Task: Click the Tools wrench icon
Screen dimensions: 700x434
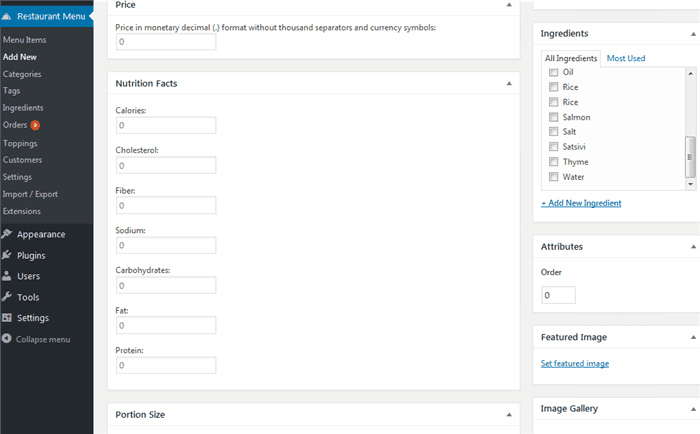Action: click(x=8, y=297)
